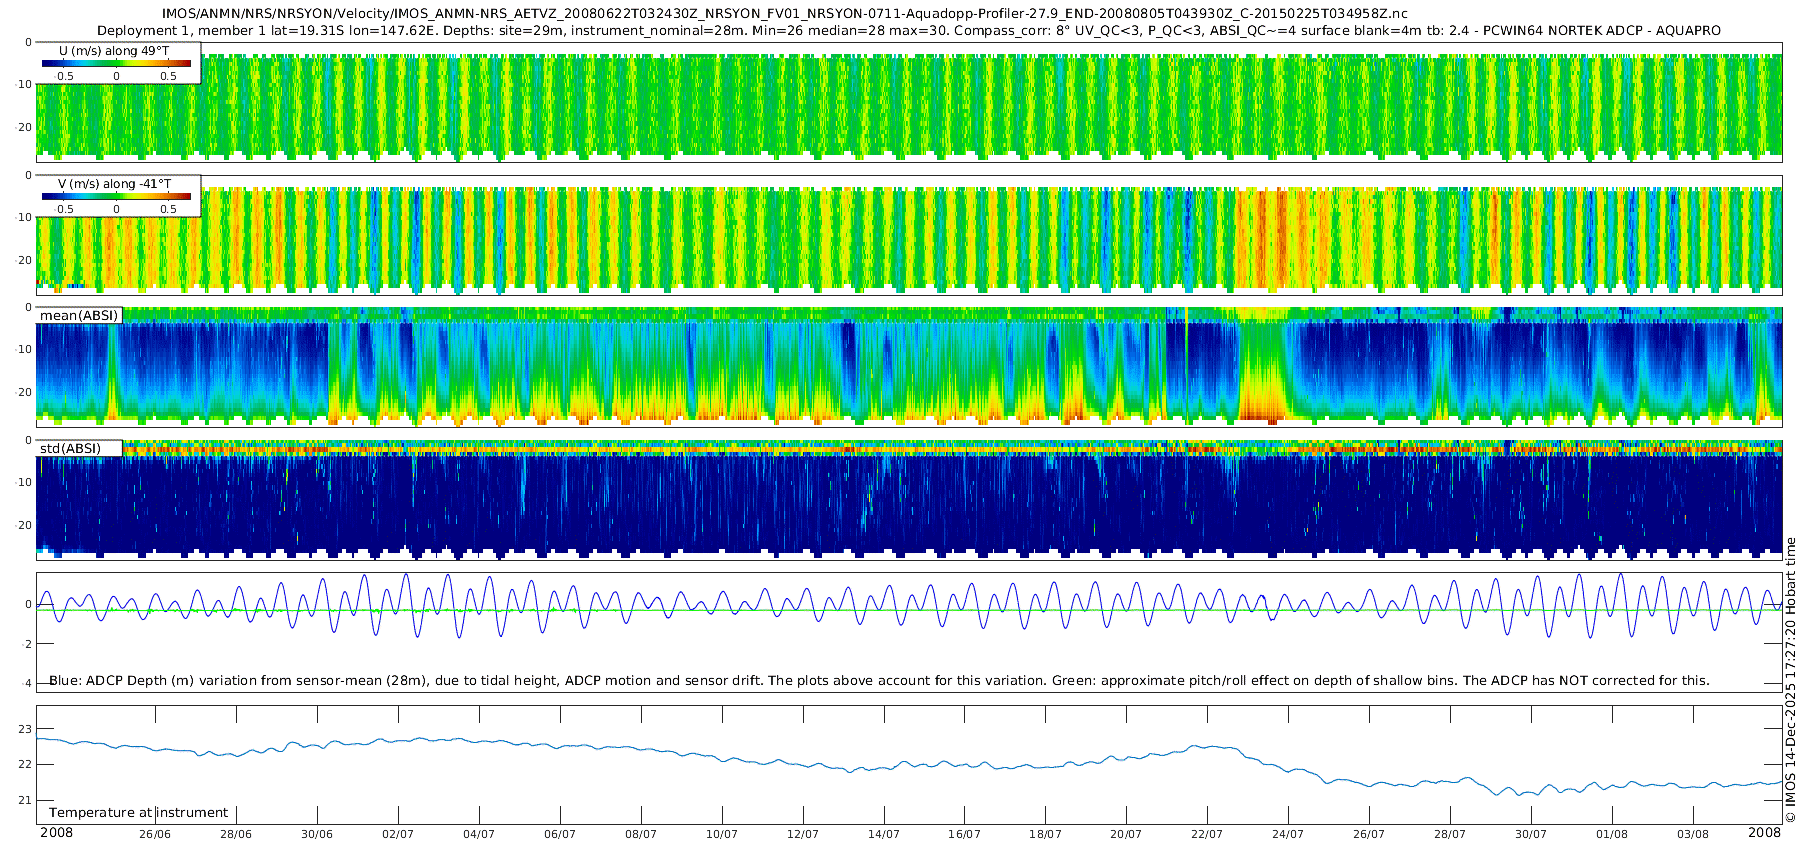The width and height of the screenshot is (1800, 850).
Task: Select the 10/07 date tick label
Action: click(x=721, y=834)
